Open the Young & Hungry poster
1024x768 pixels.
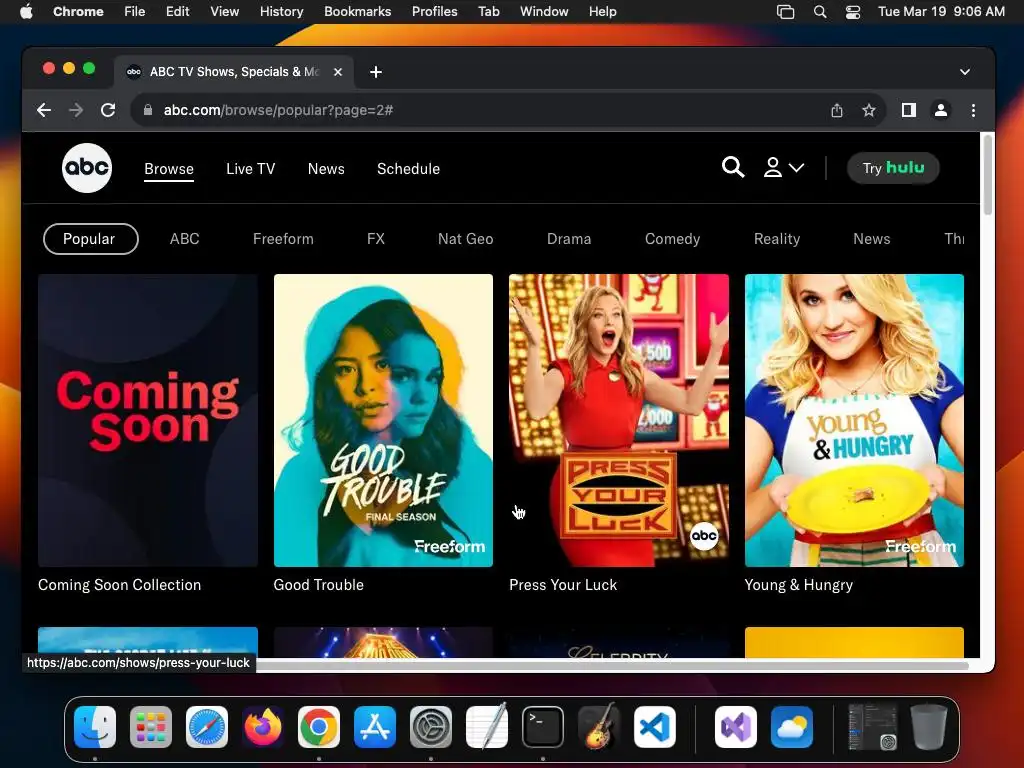click(x=854, y=420)
